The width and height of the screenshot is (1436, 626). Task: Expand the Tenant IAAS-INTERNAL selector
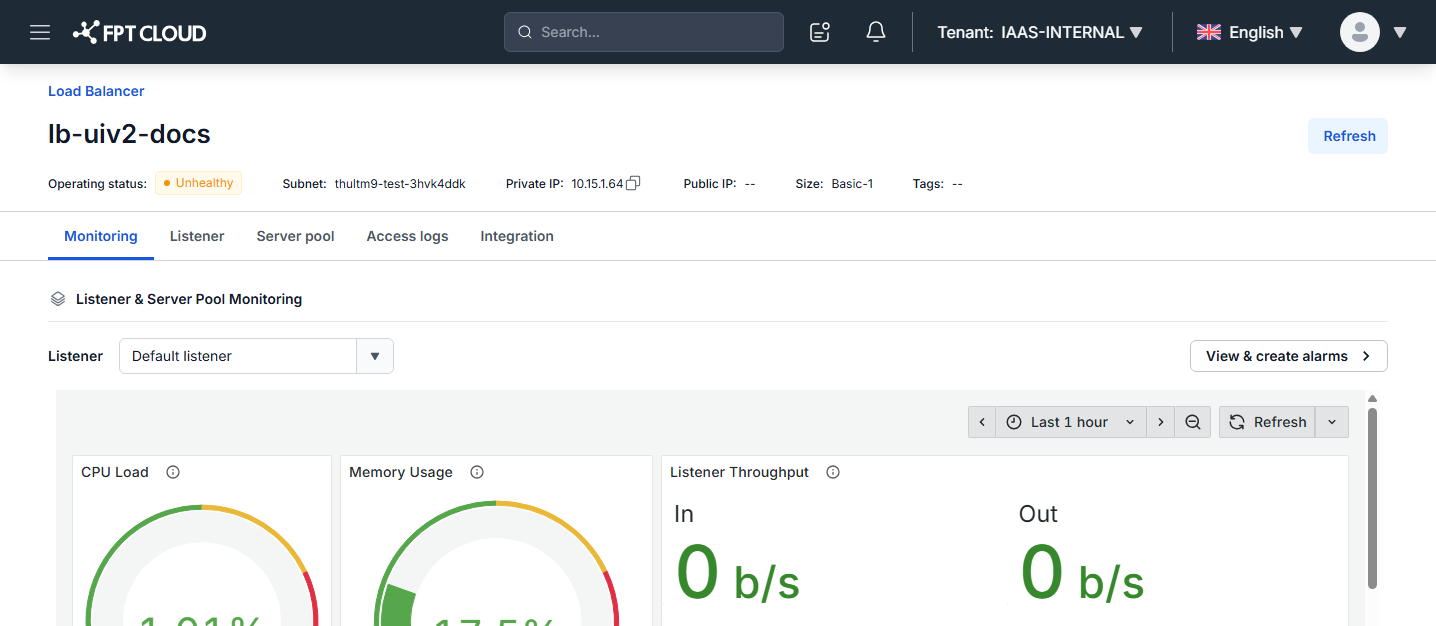tap(1040, 32)
